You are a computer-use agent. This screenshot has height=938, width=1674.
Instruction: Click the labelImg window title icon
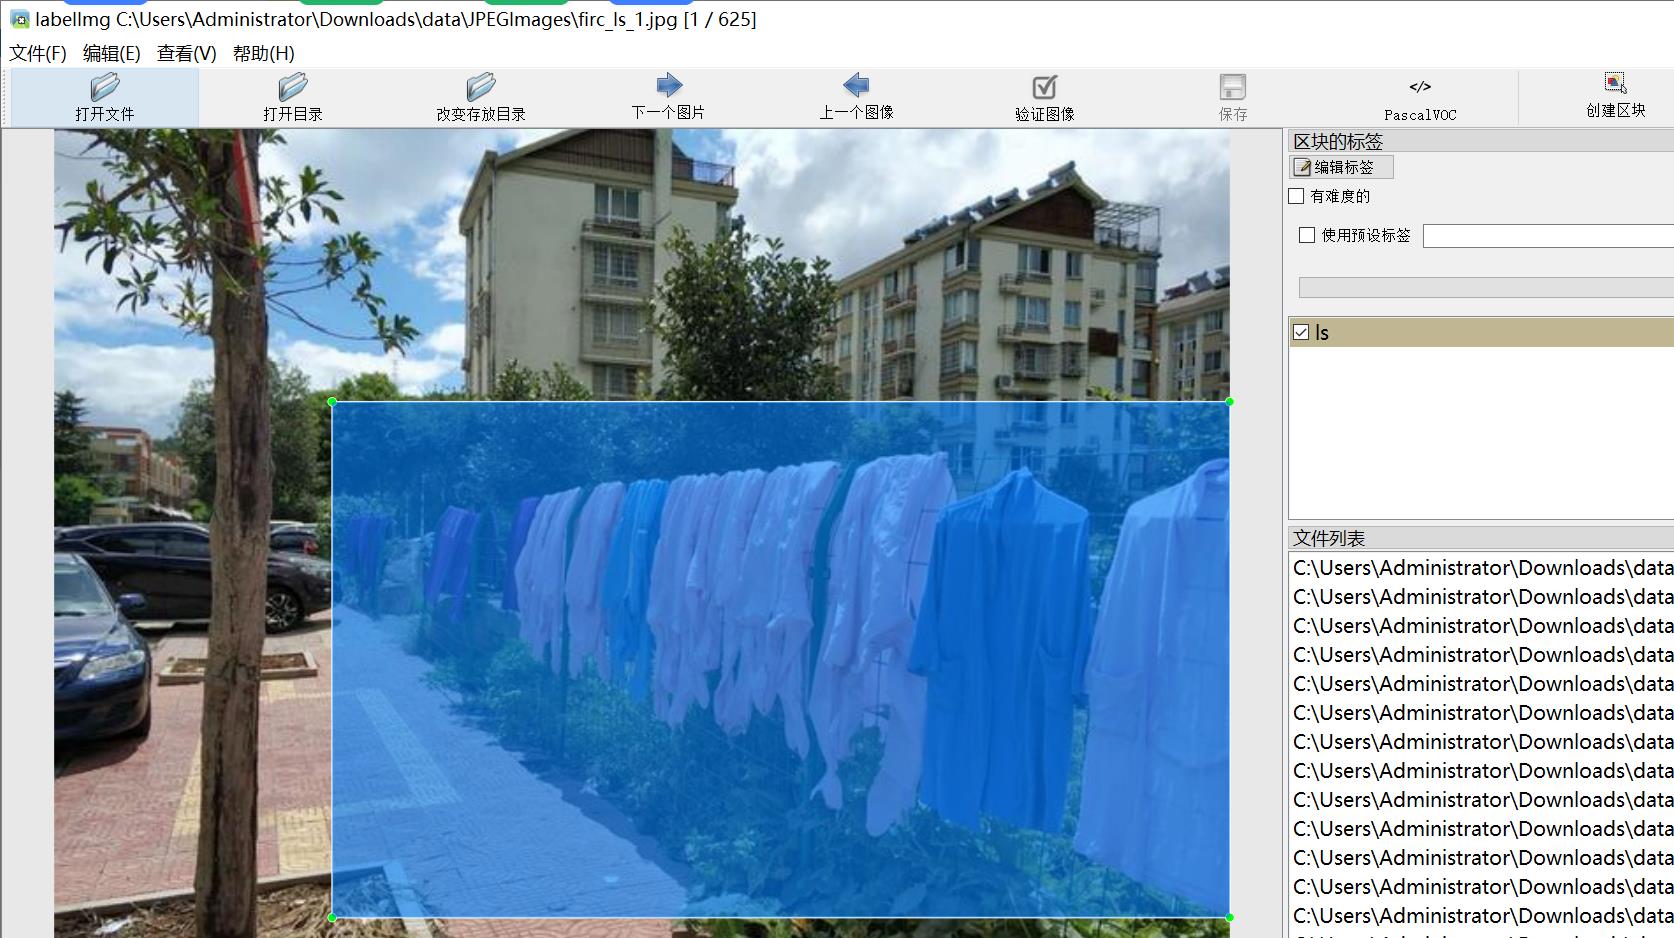[x=19, y=19]
